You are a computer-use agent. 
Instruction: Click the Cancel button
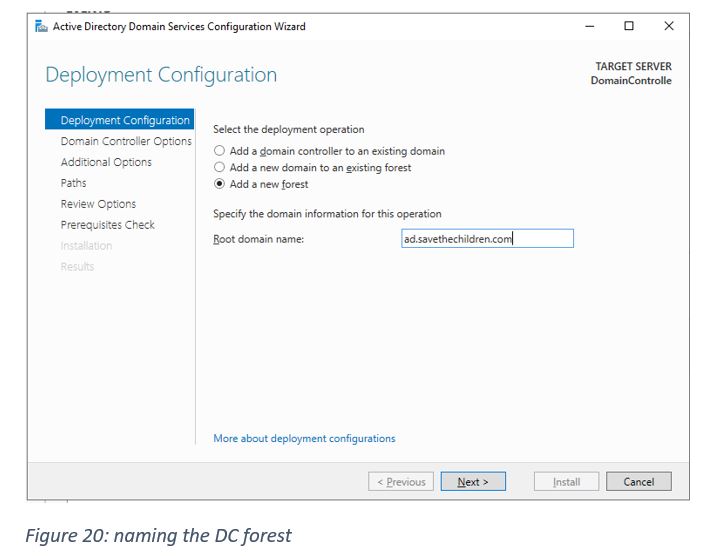point(638,482)
